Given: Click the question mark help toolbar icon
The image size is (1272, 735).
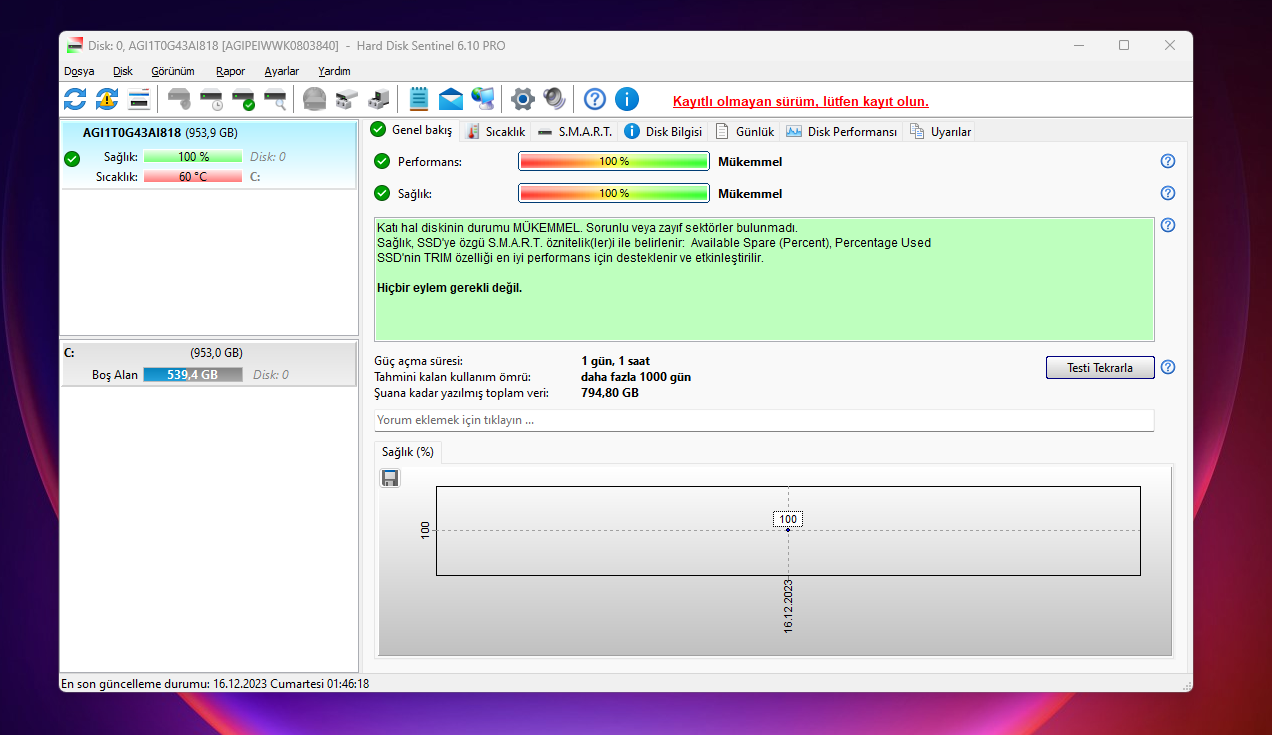Looking at the screenshot, I should click(x=595, y=99).
